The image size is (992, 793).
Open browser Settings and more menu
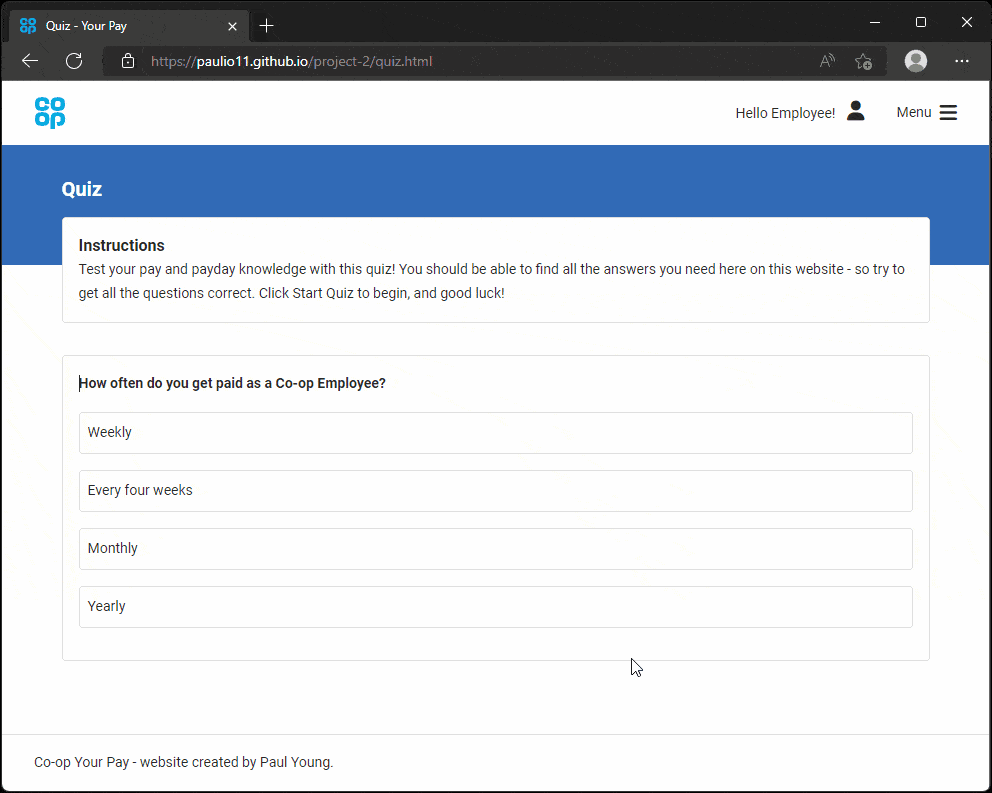coord(962,61)
